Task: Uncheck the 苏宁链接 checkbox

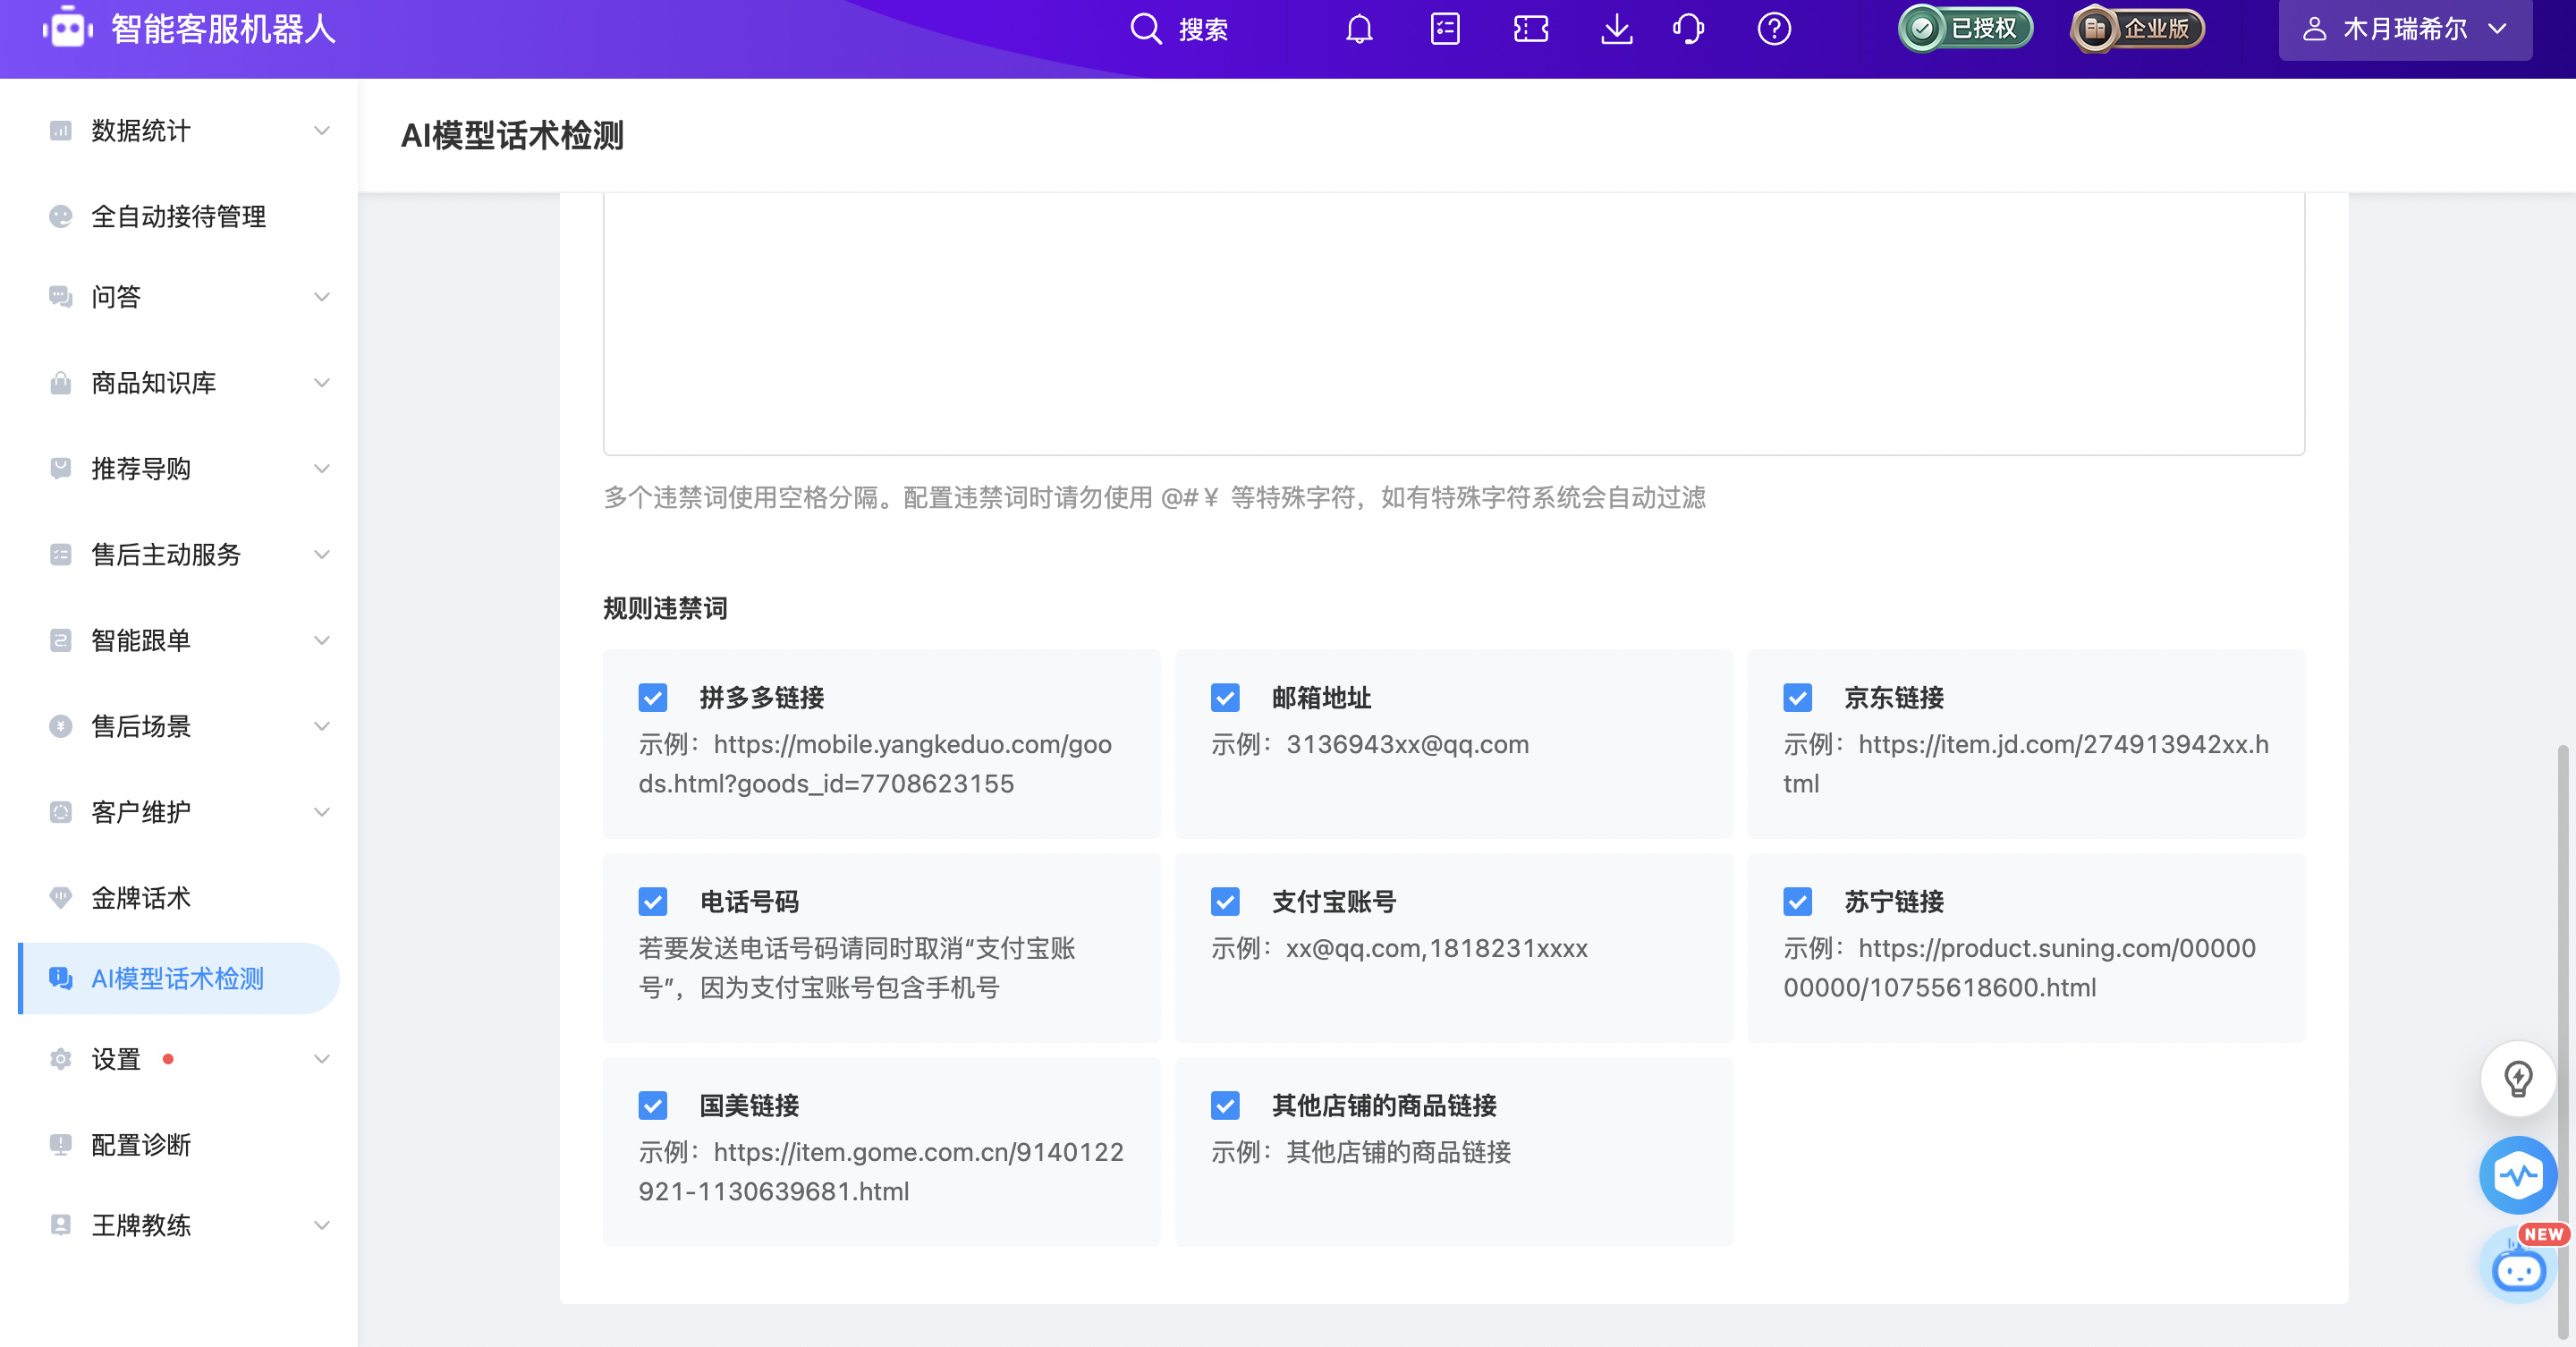Action: pos(1797,901)
